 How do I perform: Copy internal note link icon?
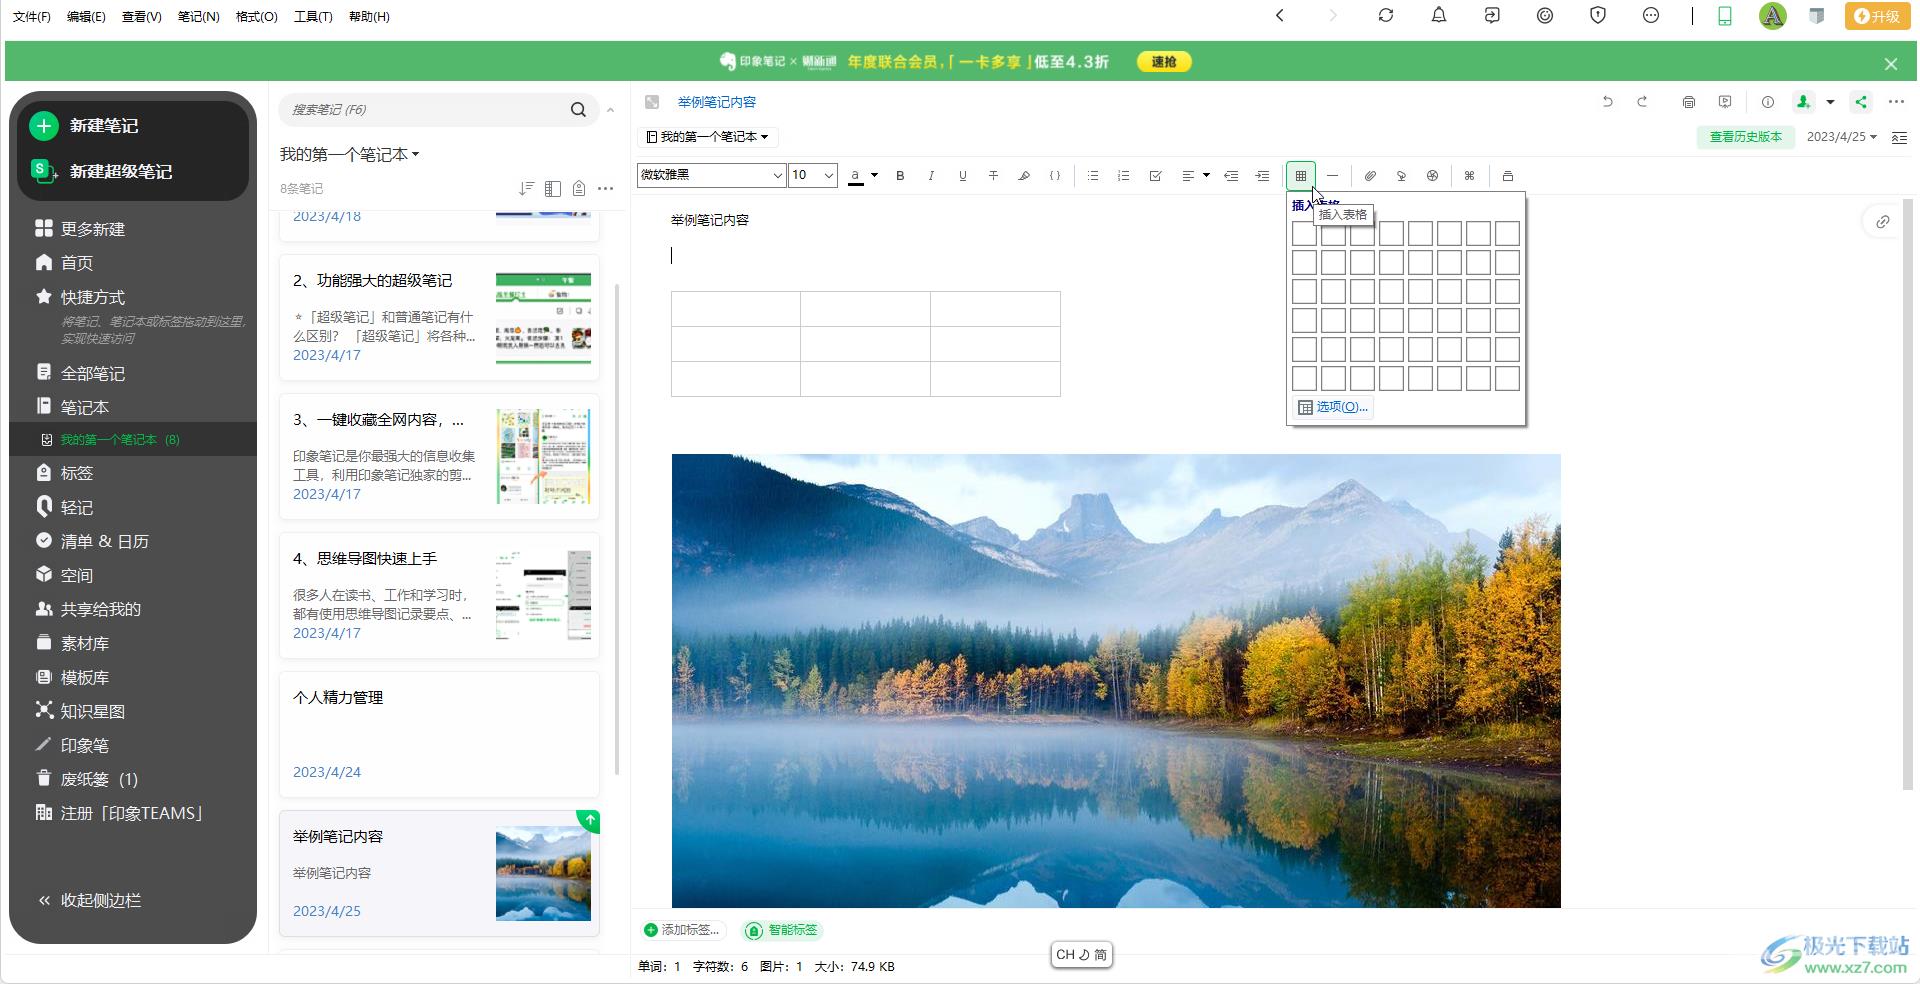pos(1883,222)
